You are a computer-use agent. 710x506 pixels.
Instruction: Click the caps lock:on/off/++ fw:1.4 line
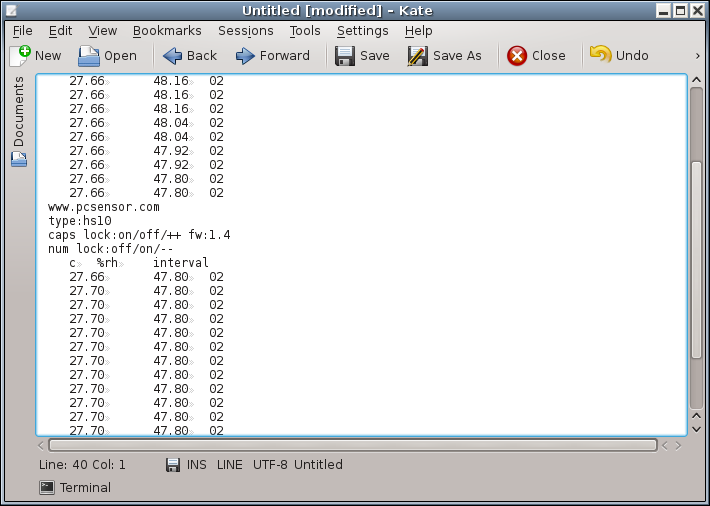139,235
